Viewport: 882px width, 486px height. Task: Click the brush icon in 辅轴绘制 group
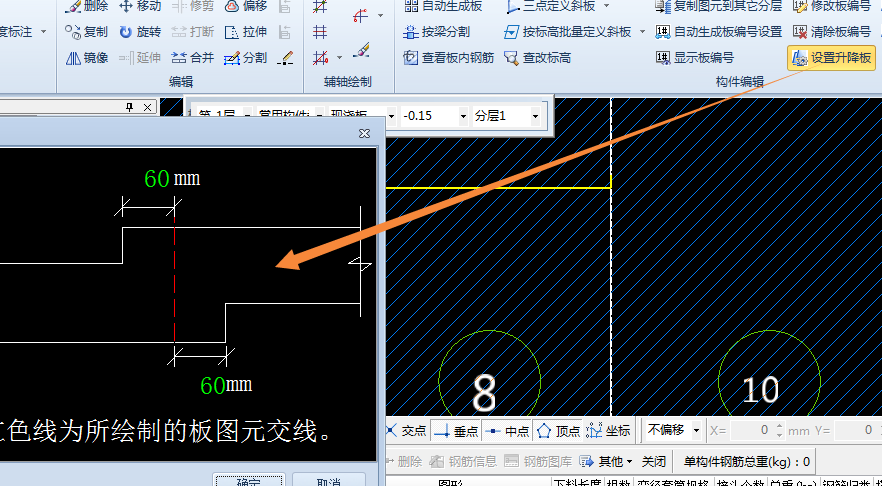pos(361,51)
